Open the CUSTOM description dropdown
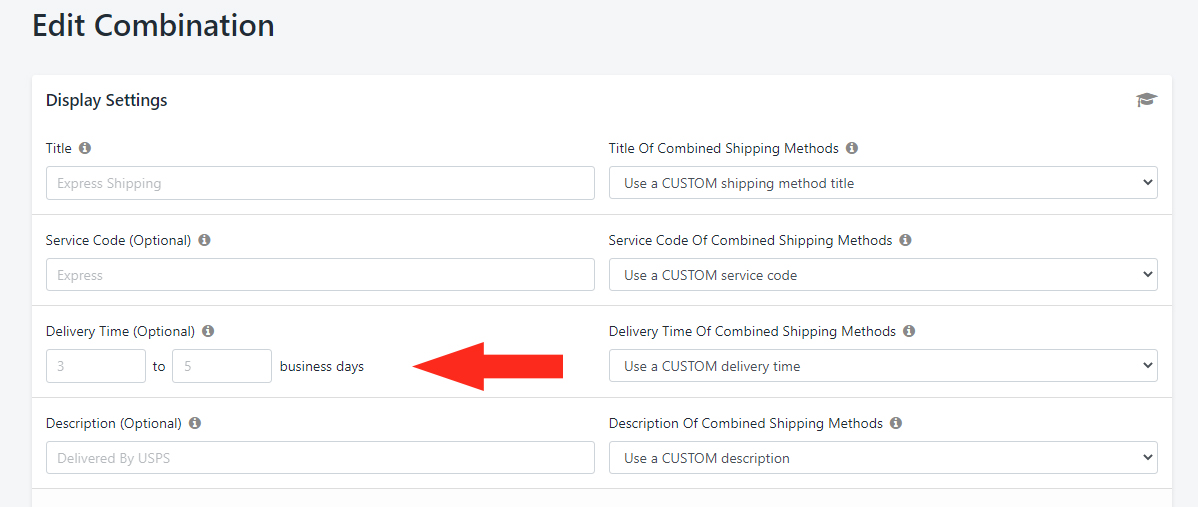The height and width of the screenshot is (507, 1198). (883, 458)
